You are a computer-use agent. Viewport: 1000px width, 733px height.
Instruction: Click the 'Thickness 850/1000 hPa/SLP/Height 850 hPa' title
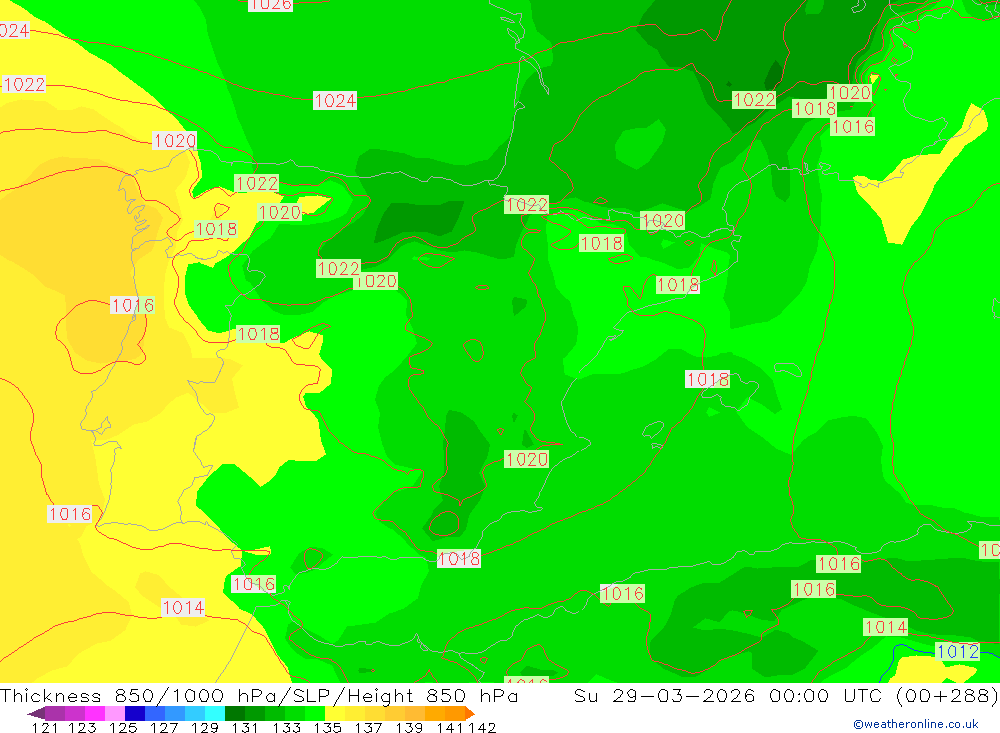click(x=259, y=695)
